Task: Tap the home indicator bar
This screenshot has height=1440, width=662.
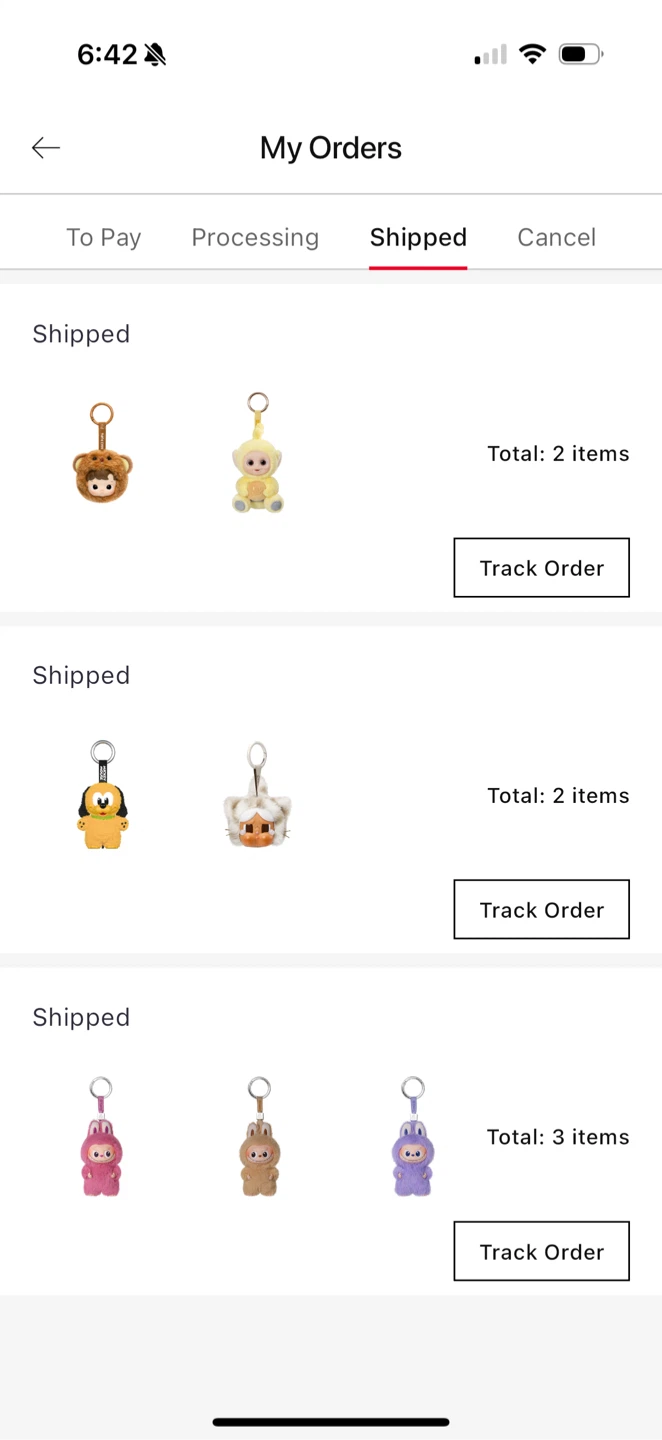Action: 331,1422
